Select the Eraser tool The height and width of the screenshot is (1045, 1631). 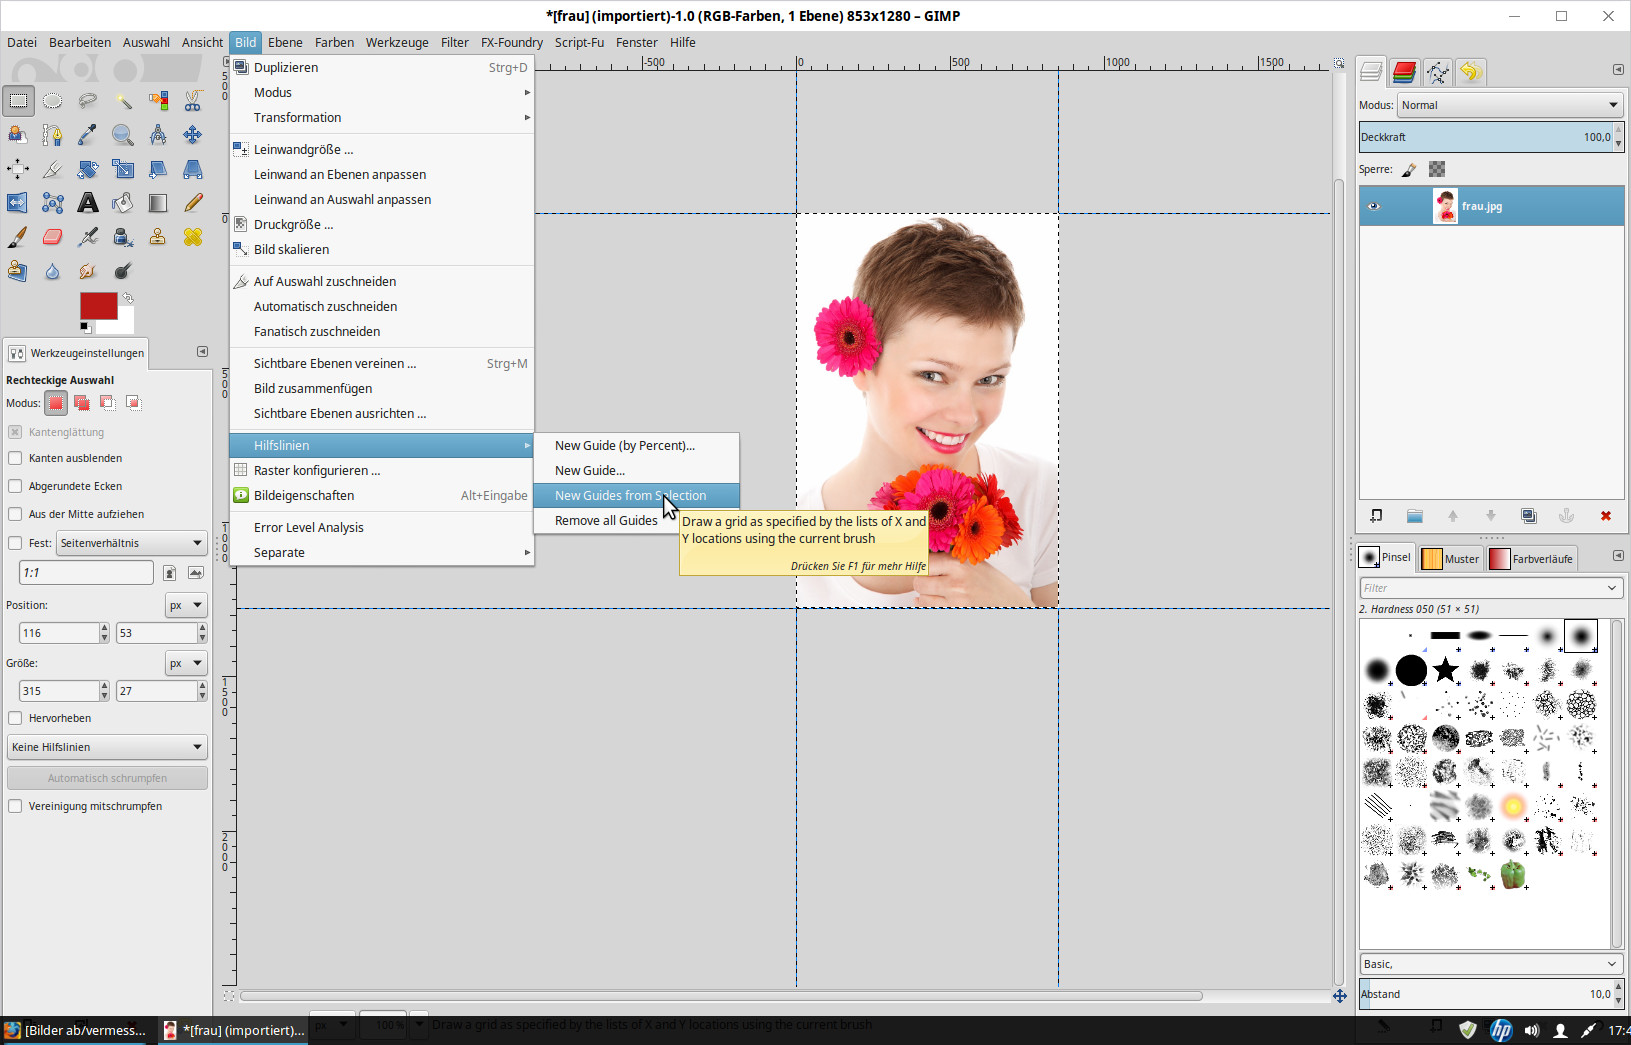[53, 237]
